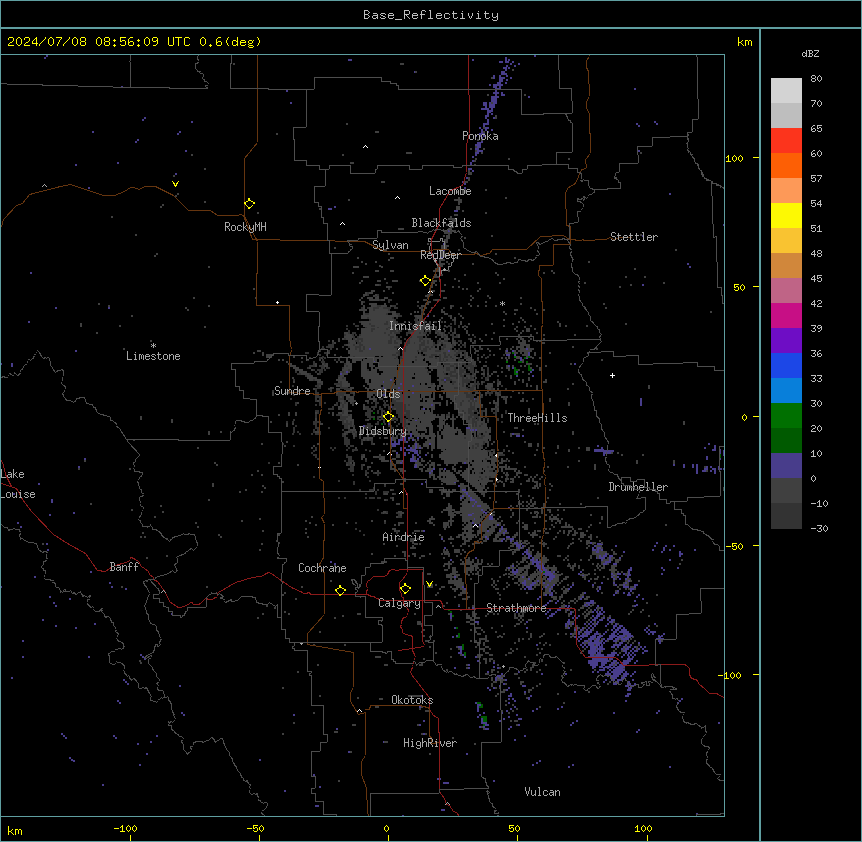
Task: Select the Sylvan label
Action: point(390,245)
